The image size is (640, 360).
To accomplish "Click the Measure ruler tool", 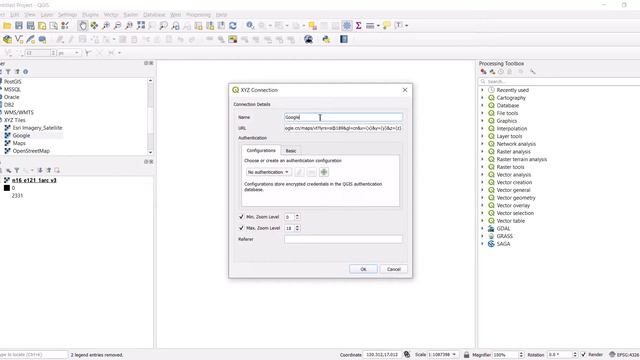I will [x=370, y=26].
